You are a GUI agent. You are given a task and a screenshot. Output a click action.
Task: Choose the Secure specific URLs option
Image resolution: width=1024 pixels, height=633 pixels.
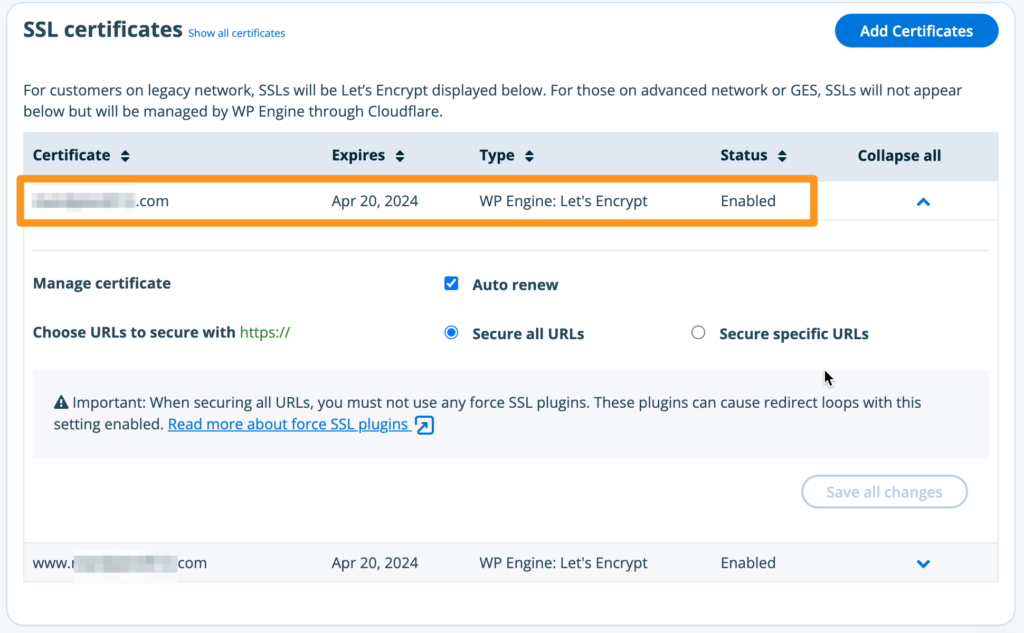pos(698,333)
